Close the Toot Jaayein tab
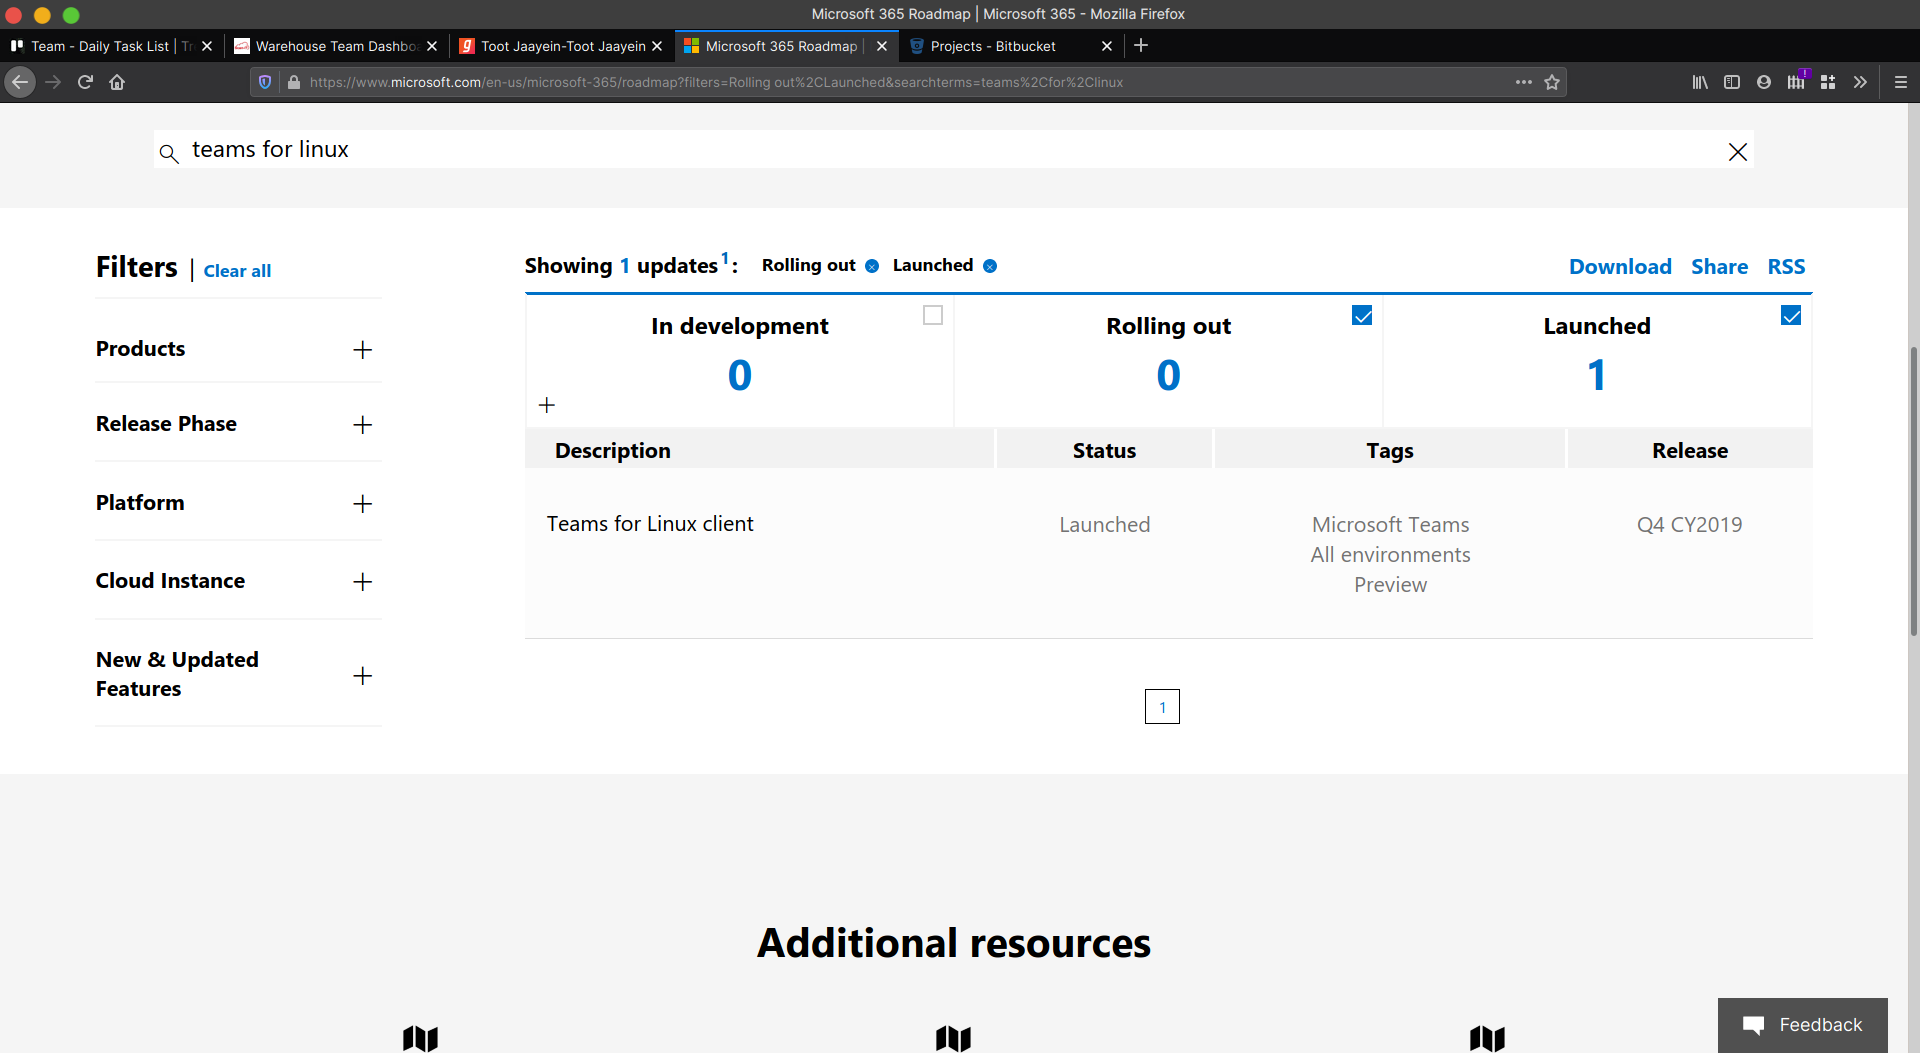This screenshot has height=1053, width=1920. pos(657,46)
